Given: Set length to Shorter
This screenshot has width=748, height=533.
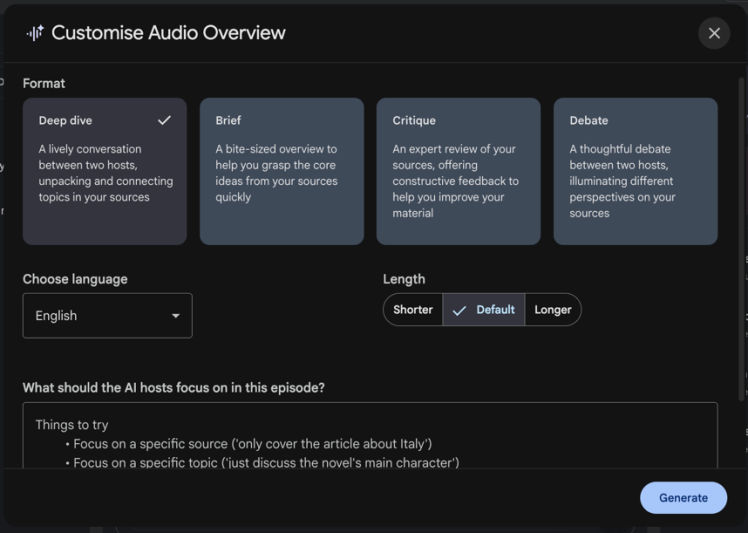Looking at the screenshot, I should pyautogui.click(x=413, y=310).
